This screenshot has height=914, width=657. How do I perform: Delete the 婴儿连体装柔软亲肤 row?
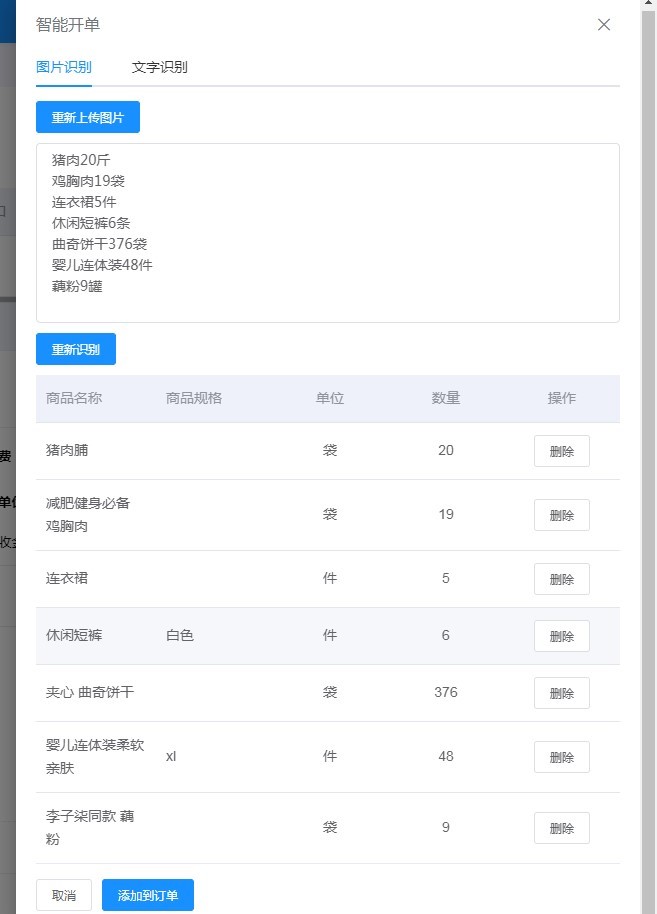[561, 757]
